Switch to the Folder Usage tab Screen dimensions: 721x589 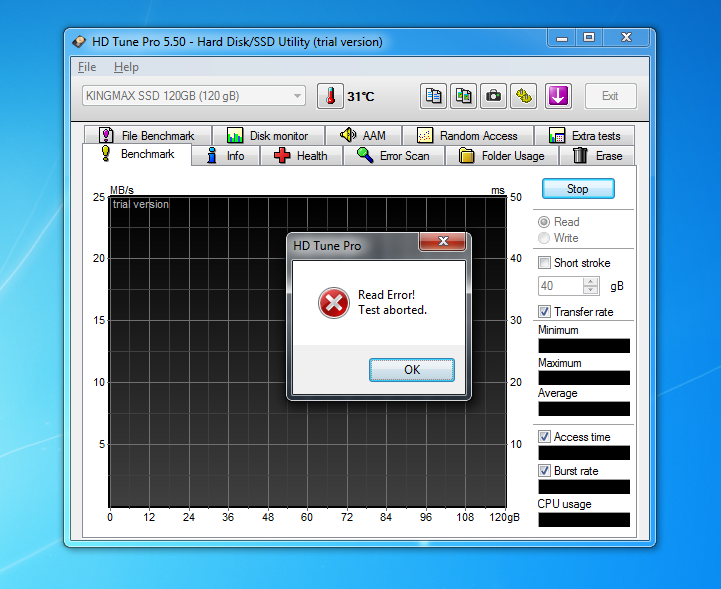pyautogui.click(x=502, y=156)
